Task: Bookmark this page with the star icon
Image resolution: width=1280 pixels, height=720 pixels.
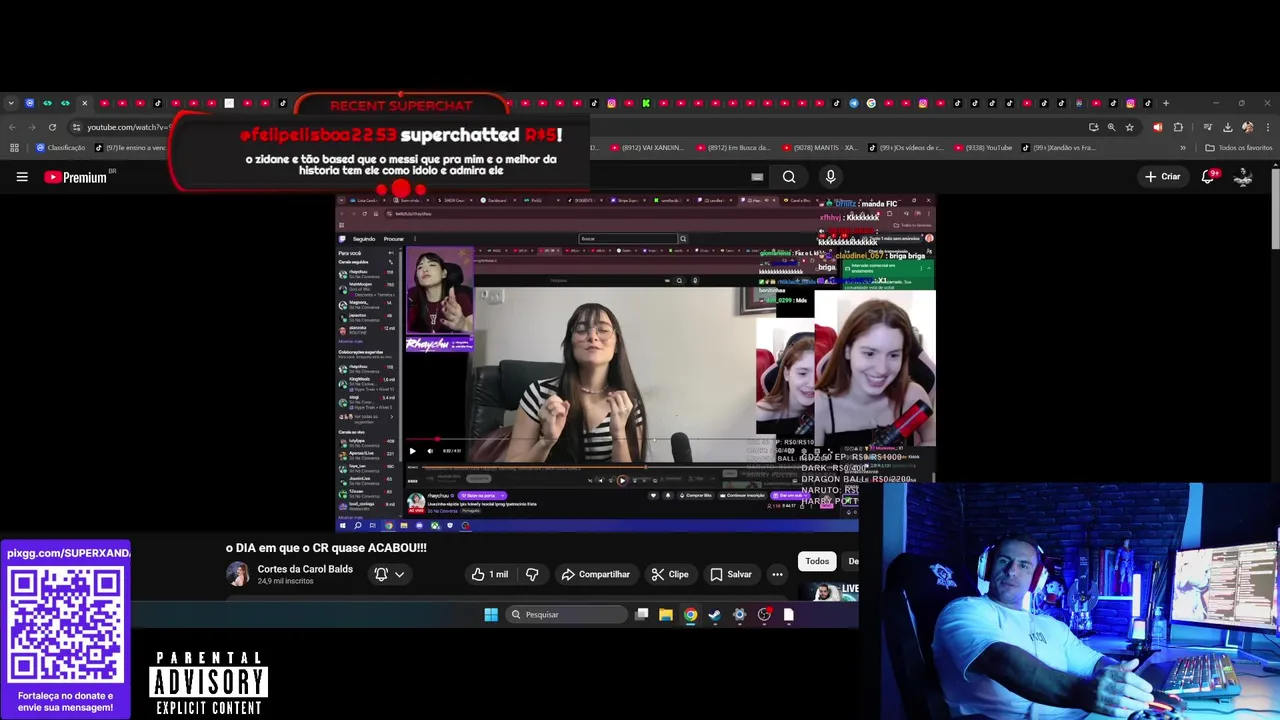Action: [1129, 127]
